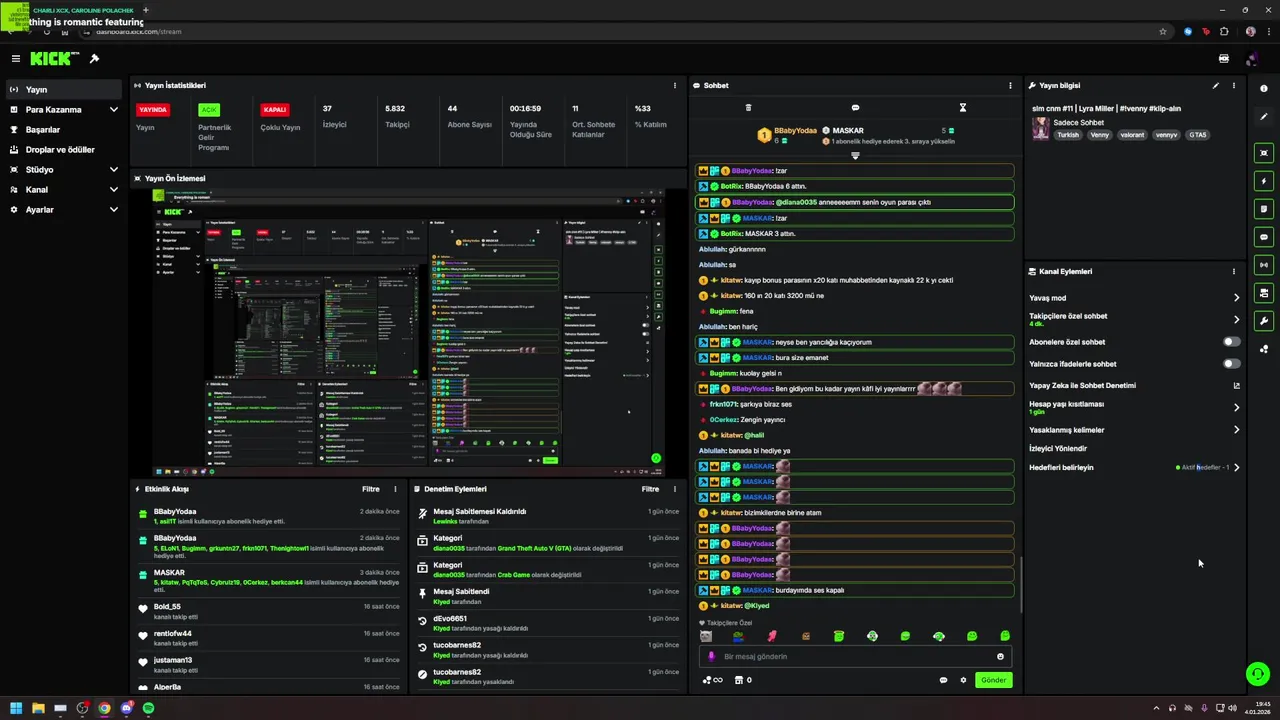Click the GTA5 tag chip

point(1197,135)
